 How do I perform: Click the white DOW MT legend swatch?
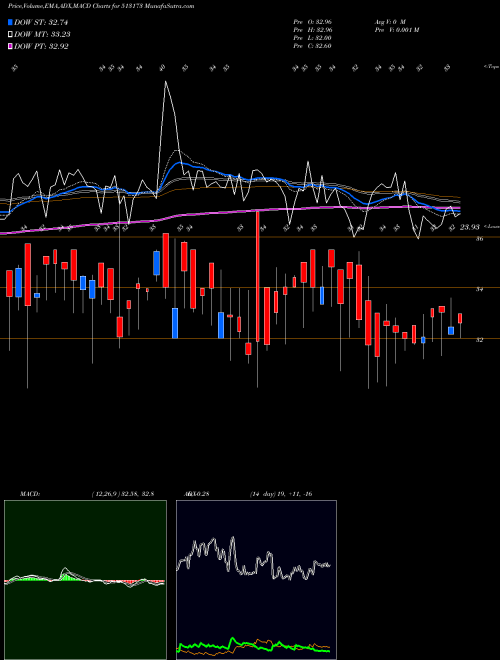[x=11, y=35]
